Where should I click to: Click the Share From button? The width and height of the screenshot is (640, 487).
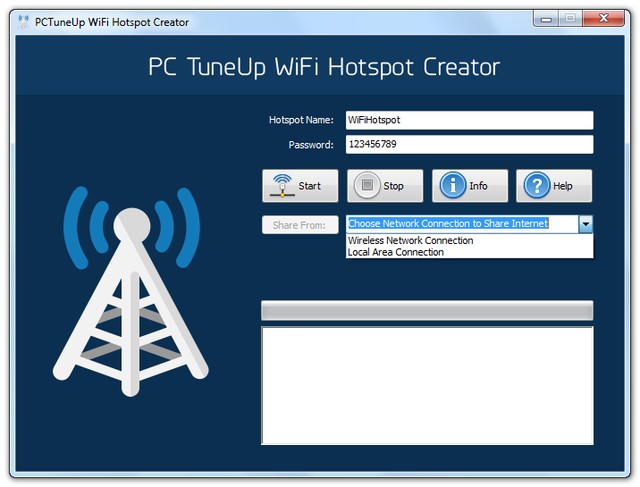coord(300,225)
